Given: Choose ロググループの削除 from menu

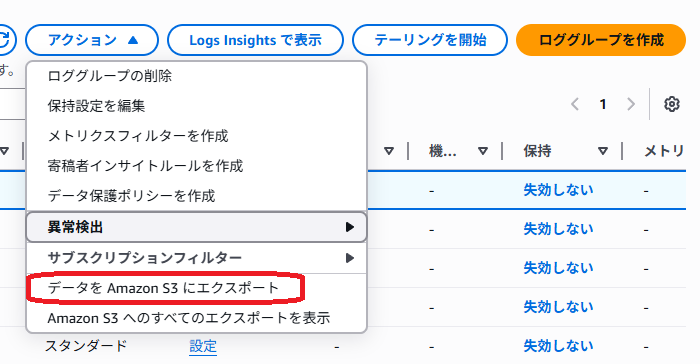Looking at the screenshot, I should (x=109, y=76).
